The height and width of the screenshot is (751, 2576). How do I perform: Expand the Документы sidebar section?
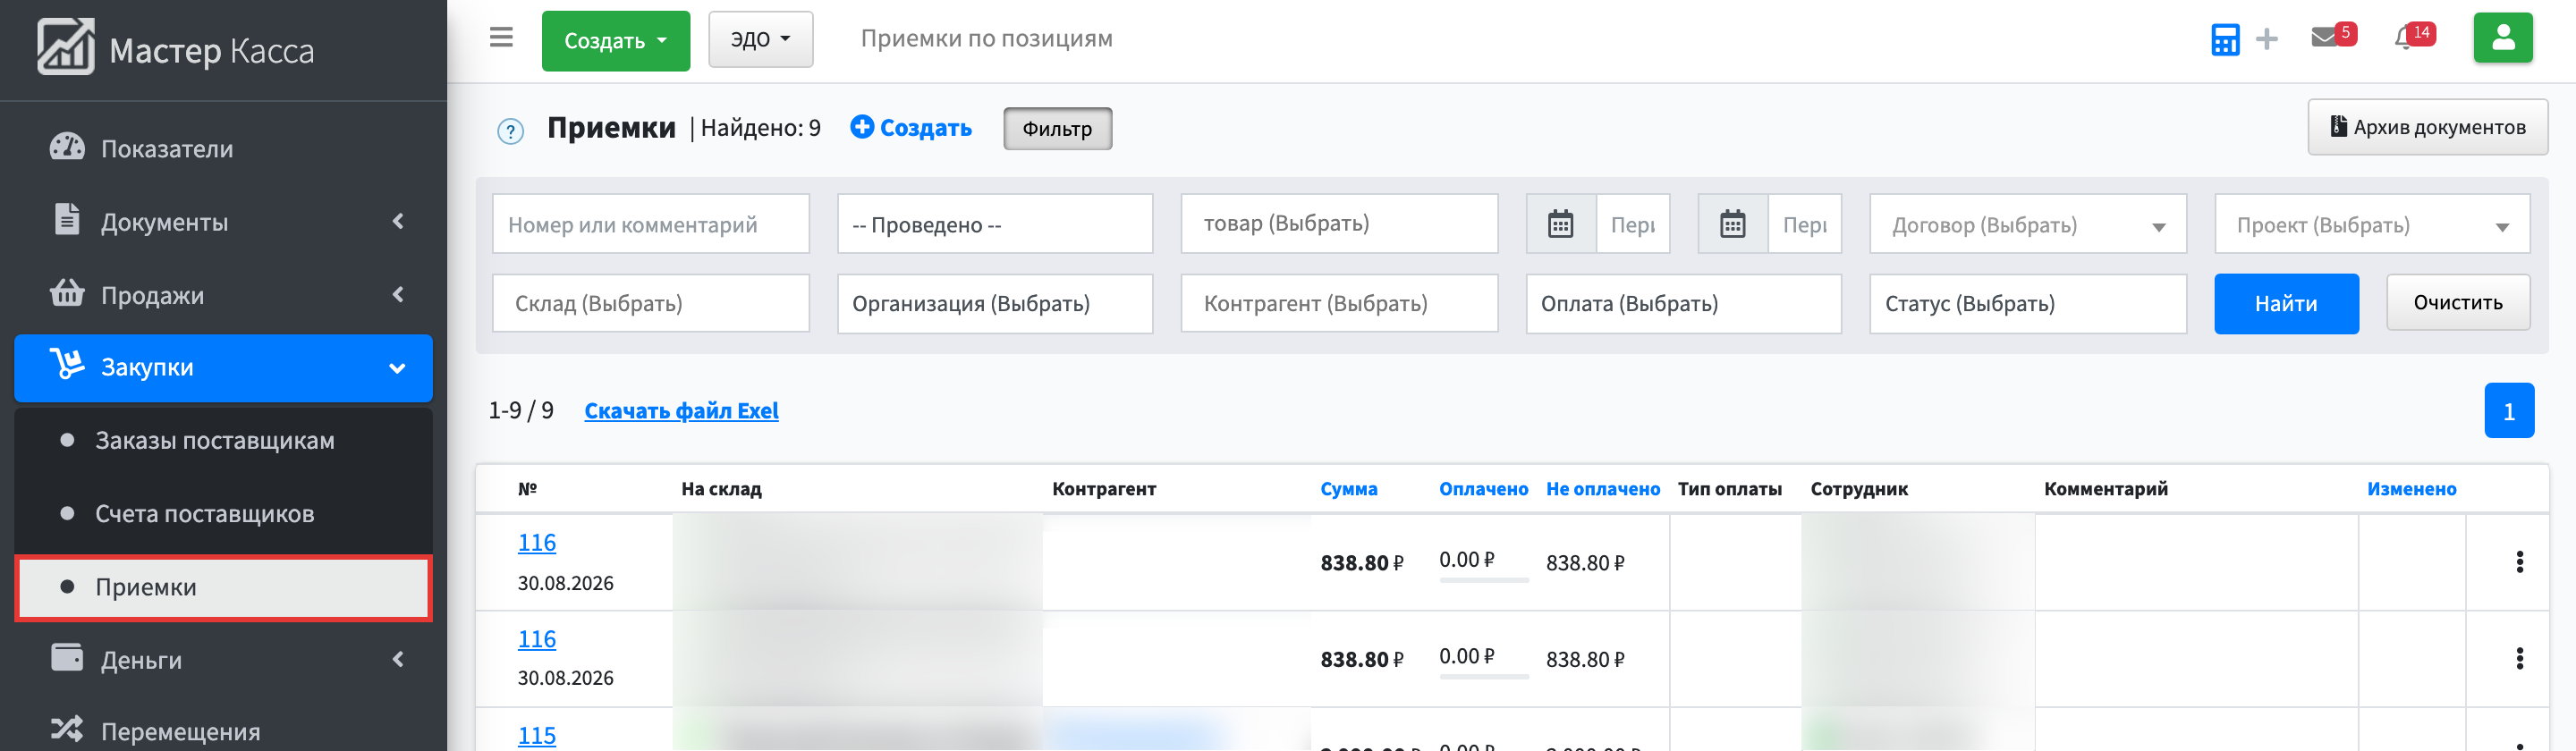click(223, 221)
